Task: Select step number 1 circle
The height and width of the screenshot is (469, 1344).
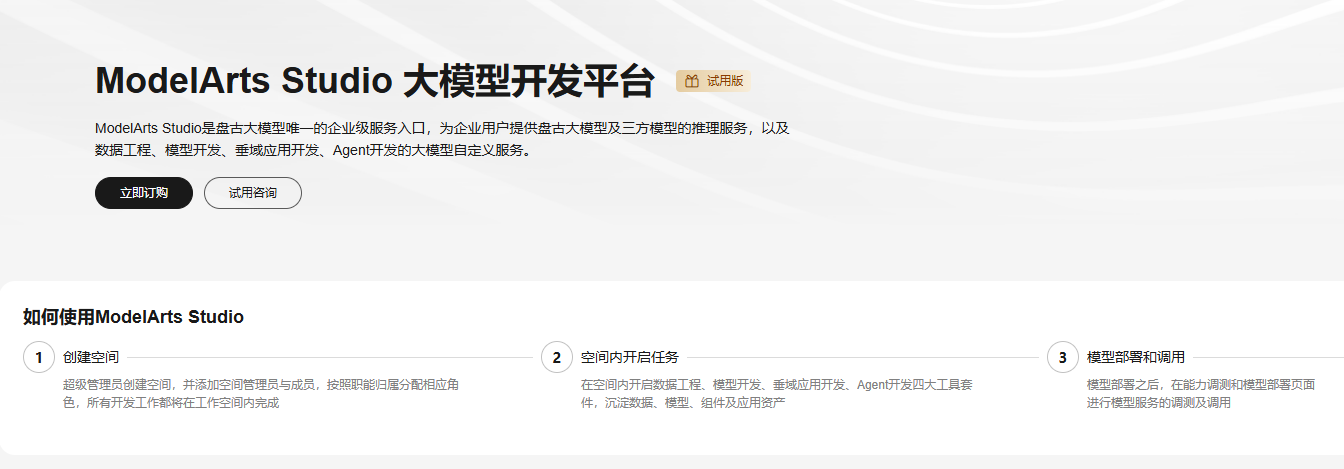Action: pyautogui.click(x=38, y=357)
